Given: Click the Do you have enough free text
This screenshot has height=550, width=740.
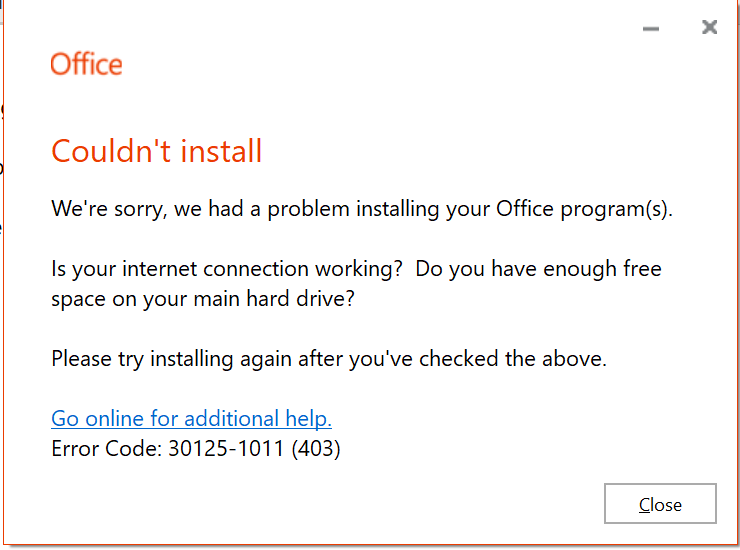Looking at the screenshot, I should click(538, 269).
